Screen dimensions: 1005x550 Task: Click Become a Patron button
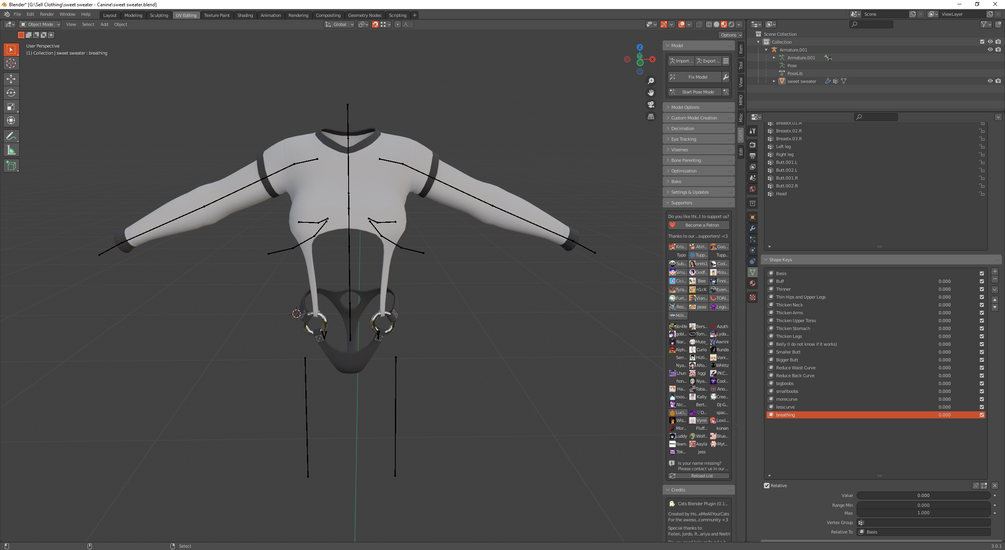coord(699,225)
